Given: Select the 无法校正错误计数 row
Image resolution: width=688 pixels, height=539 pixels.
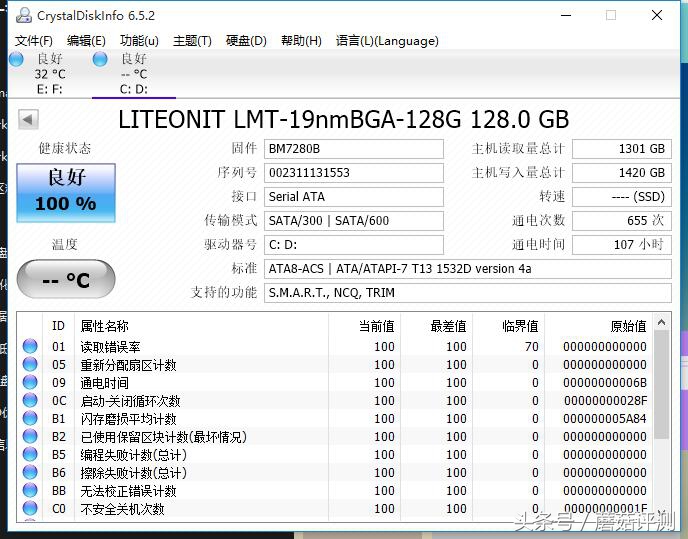Looking at the screenshot, I should 335,490.
